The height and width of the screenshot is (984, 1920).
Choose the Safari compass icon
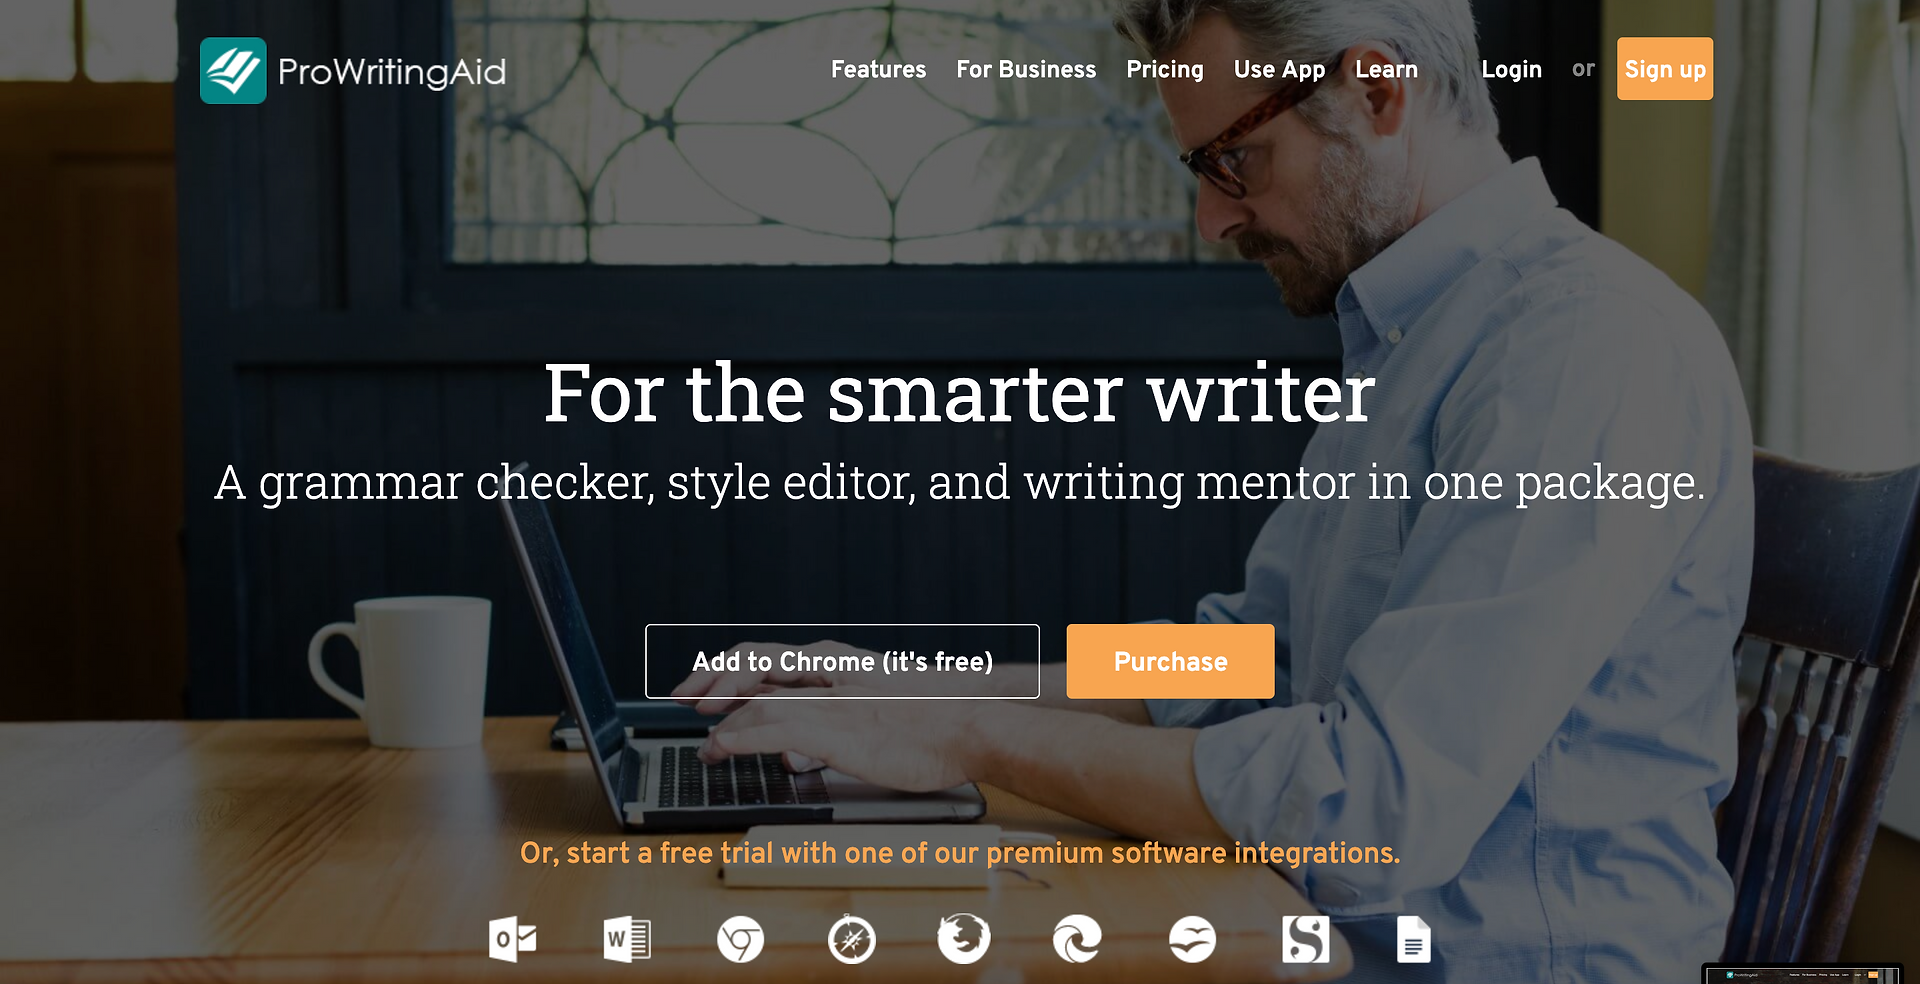click(x=852, y=939)
